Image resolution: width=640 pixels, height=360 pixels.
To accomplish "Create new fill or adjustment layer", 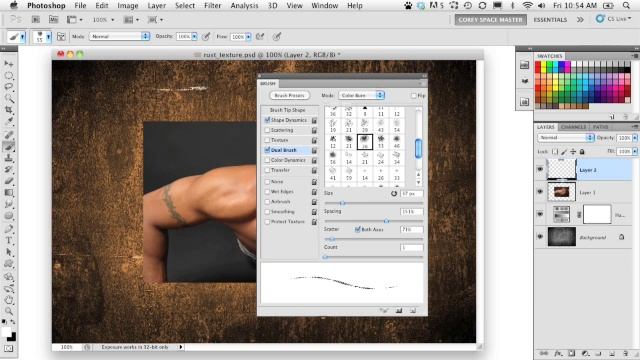I will pyautogui.click(x=585, y=353).
